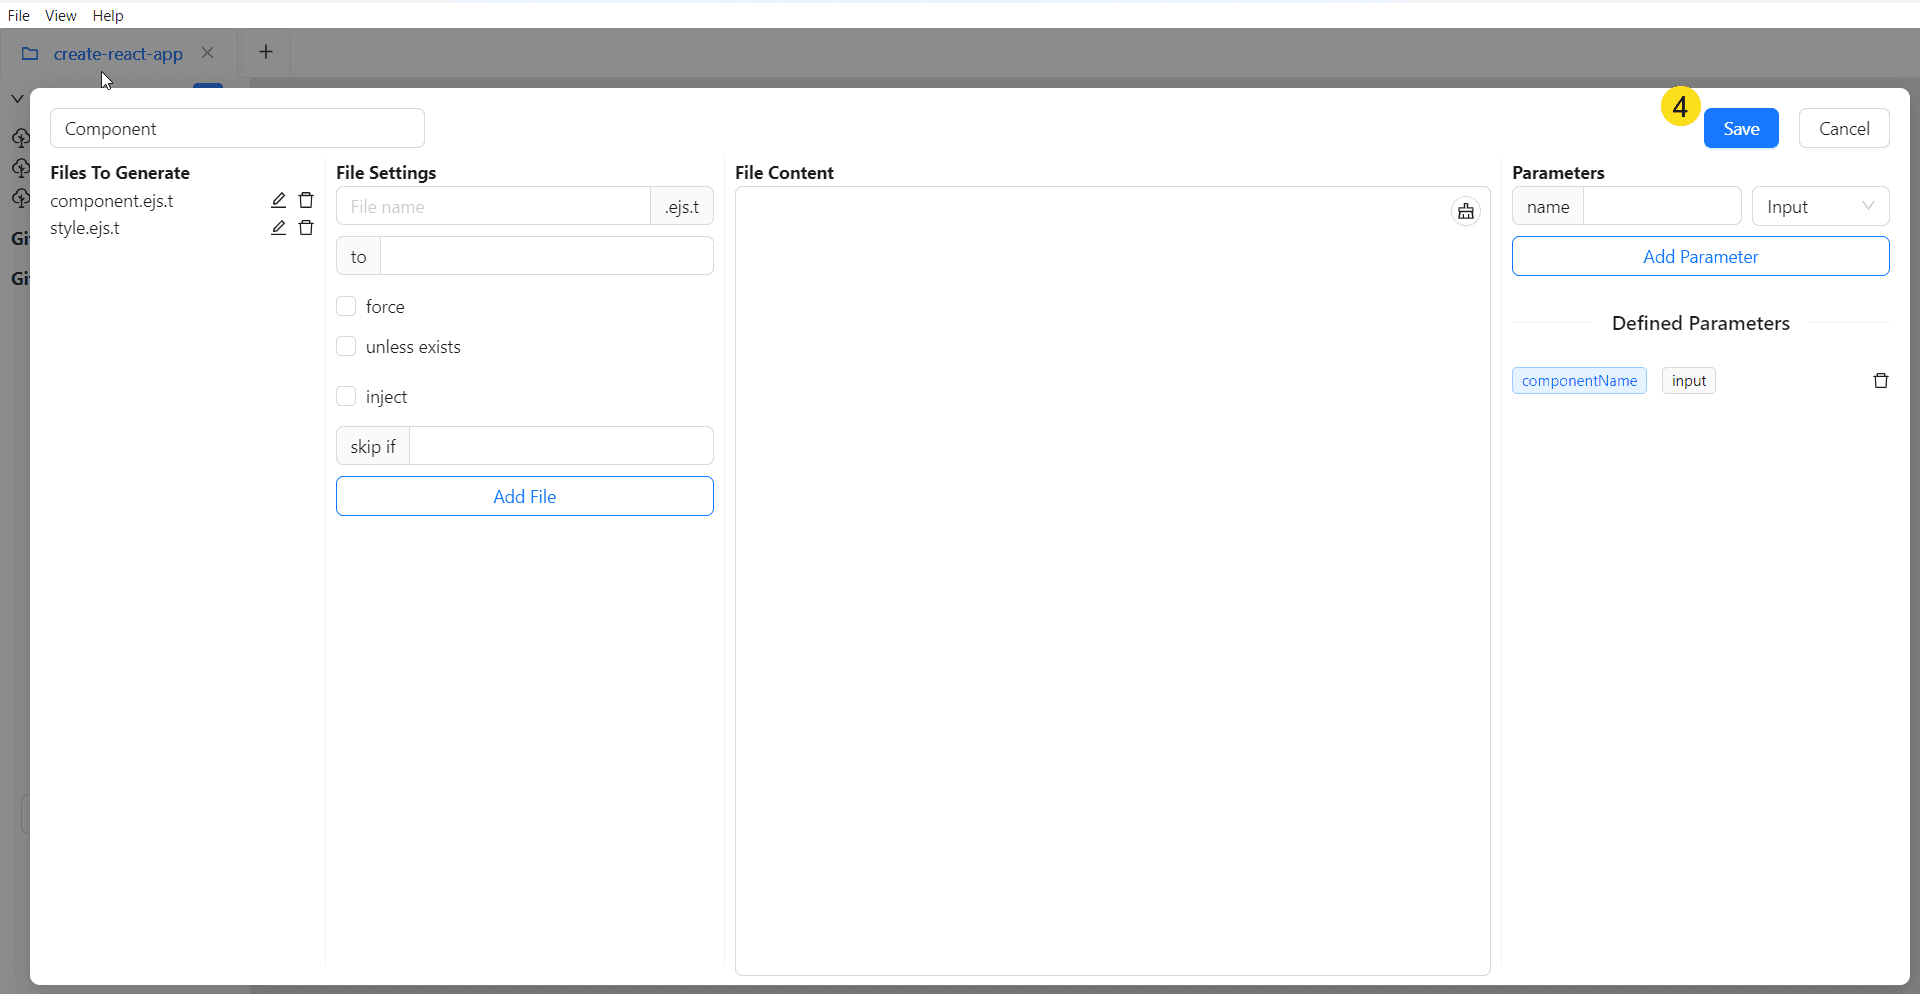Click the skip if input field
1920x994 pixels.
pyautogui.click(x=561, y=446)
